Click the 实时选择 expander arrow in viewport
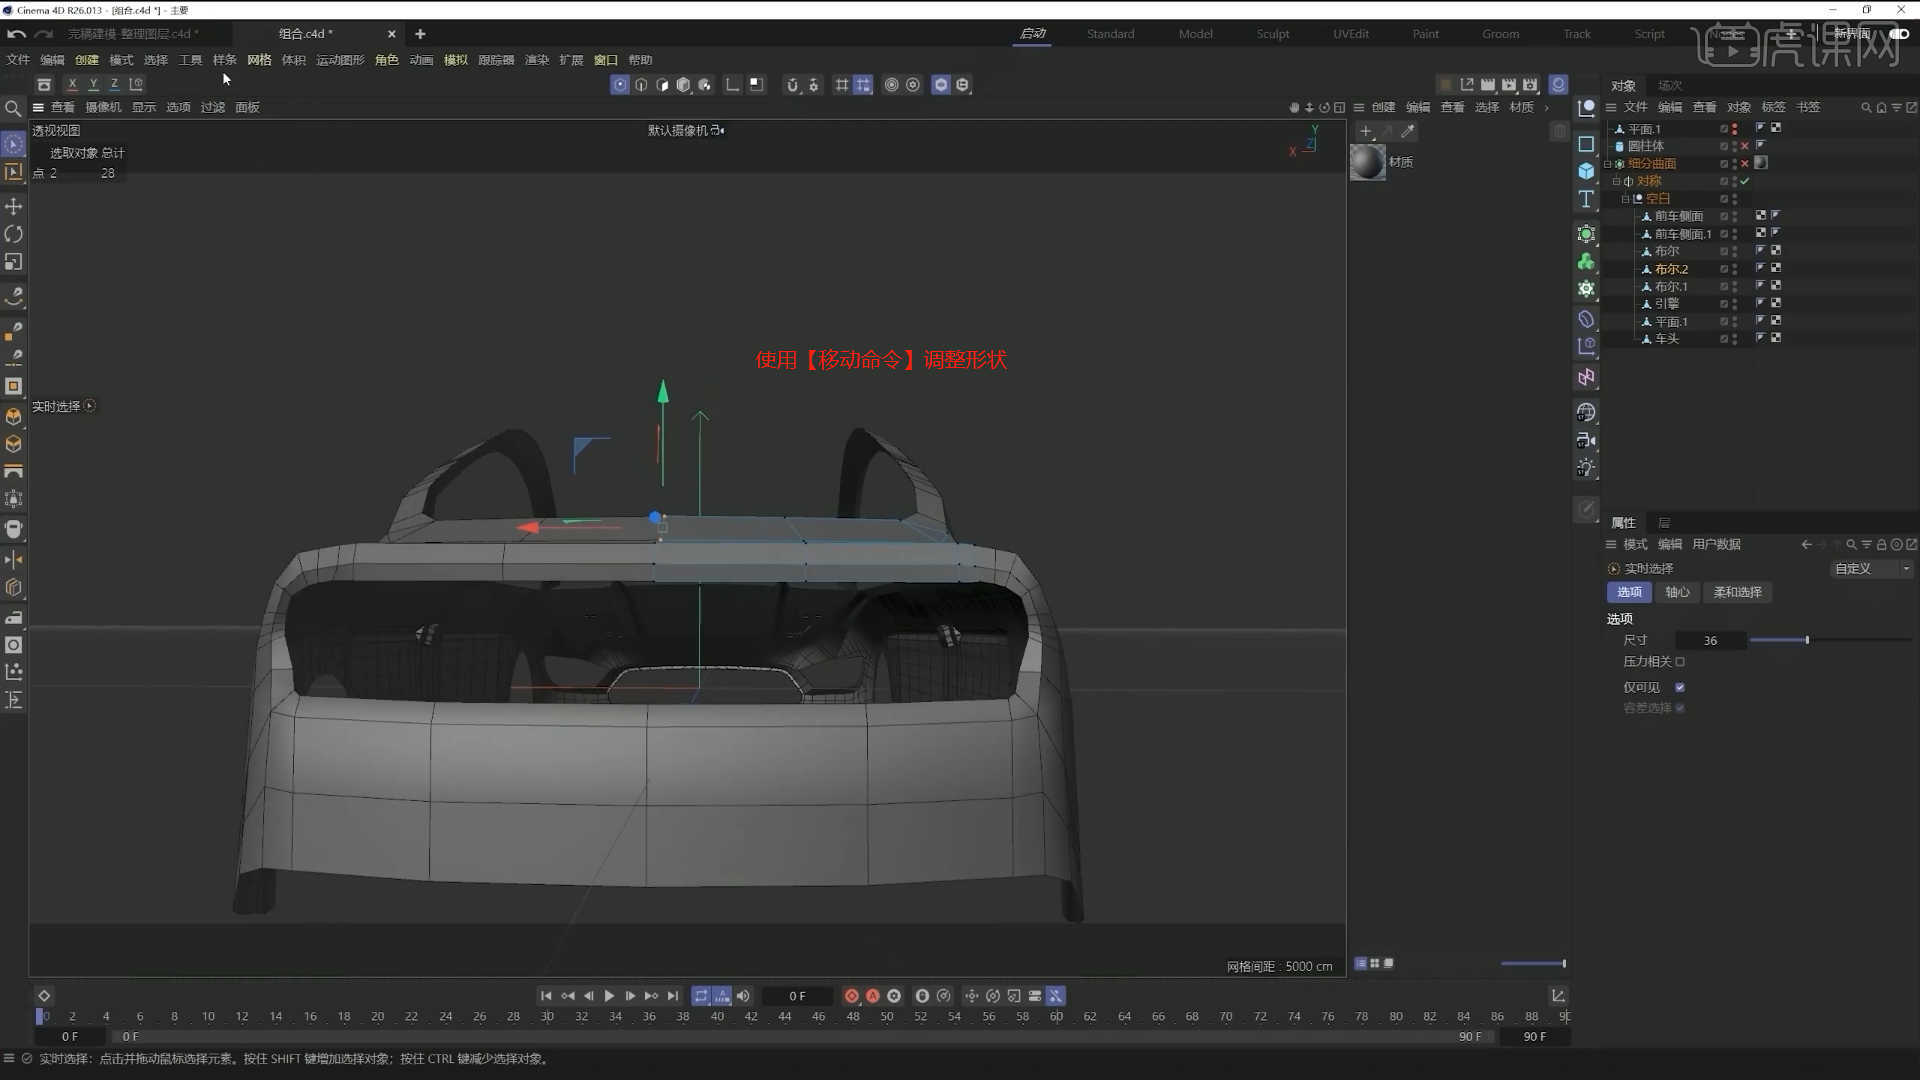 [x=90, y=406]
